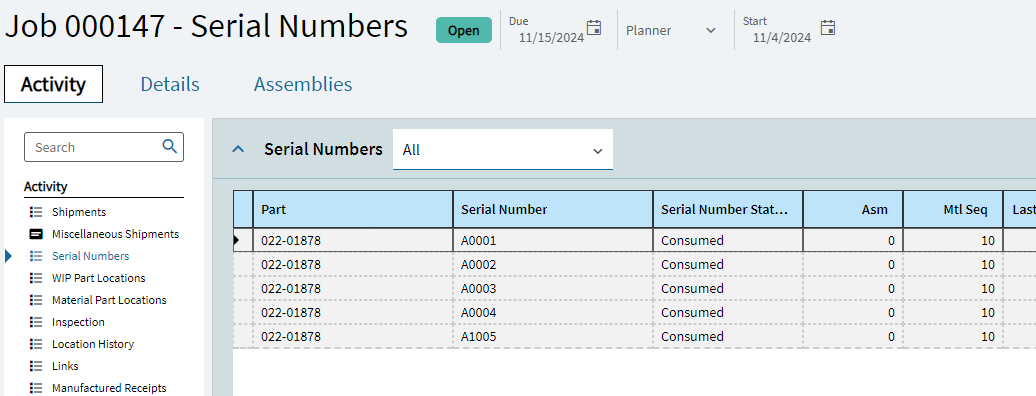Click serial number cell A0001
The width and height of the screenshot is (1036, 396).
coord(553,241)
